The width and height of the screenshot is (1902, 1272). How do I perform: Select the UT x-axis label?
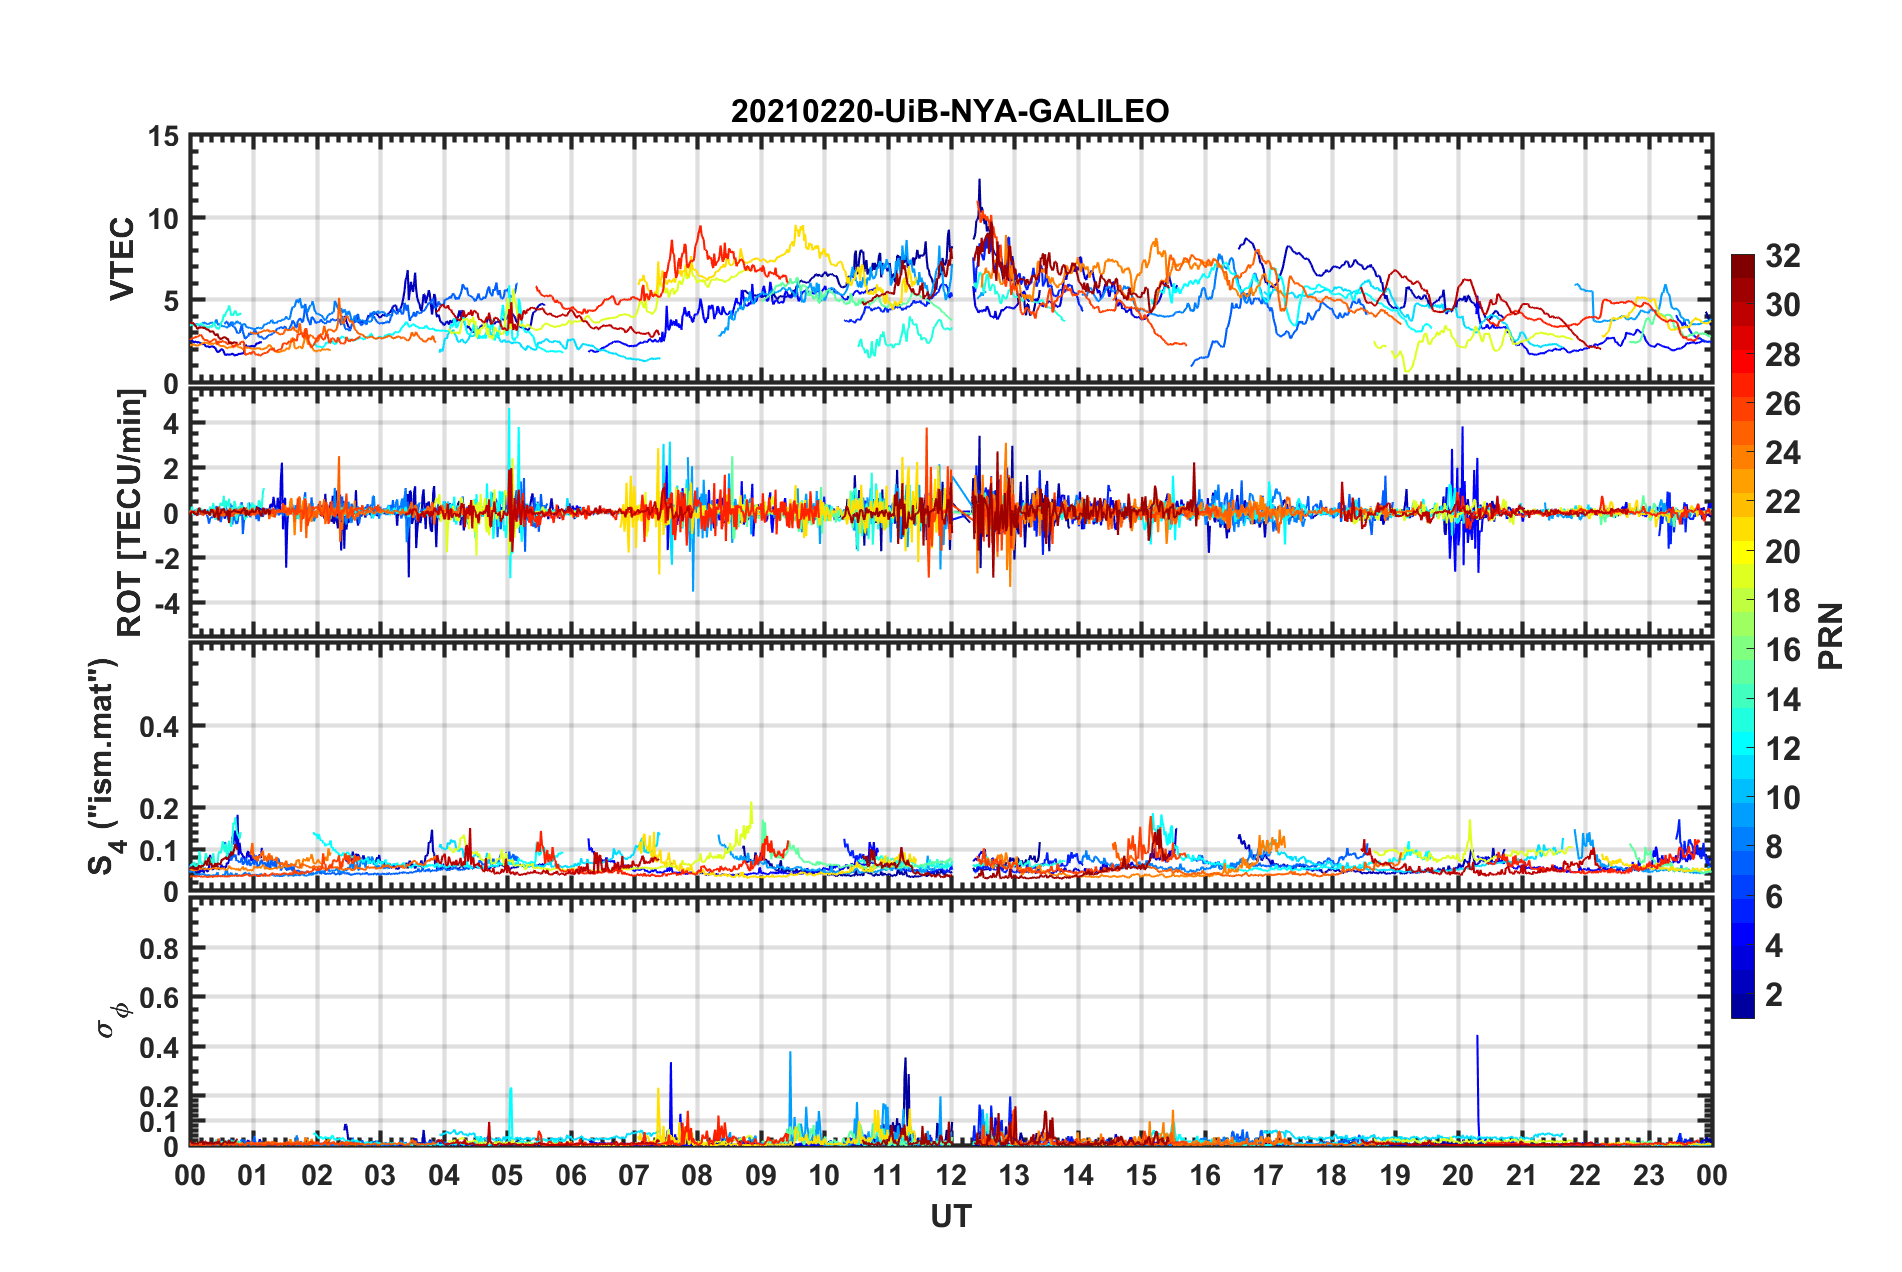[x=951, y=1216]
